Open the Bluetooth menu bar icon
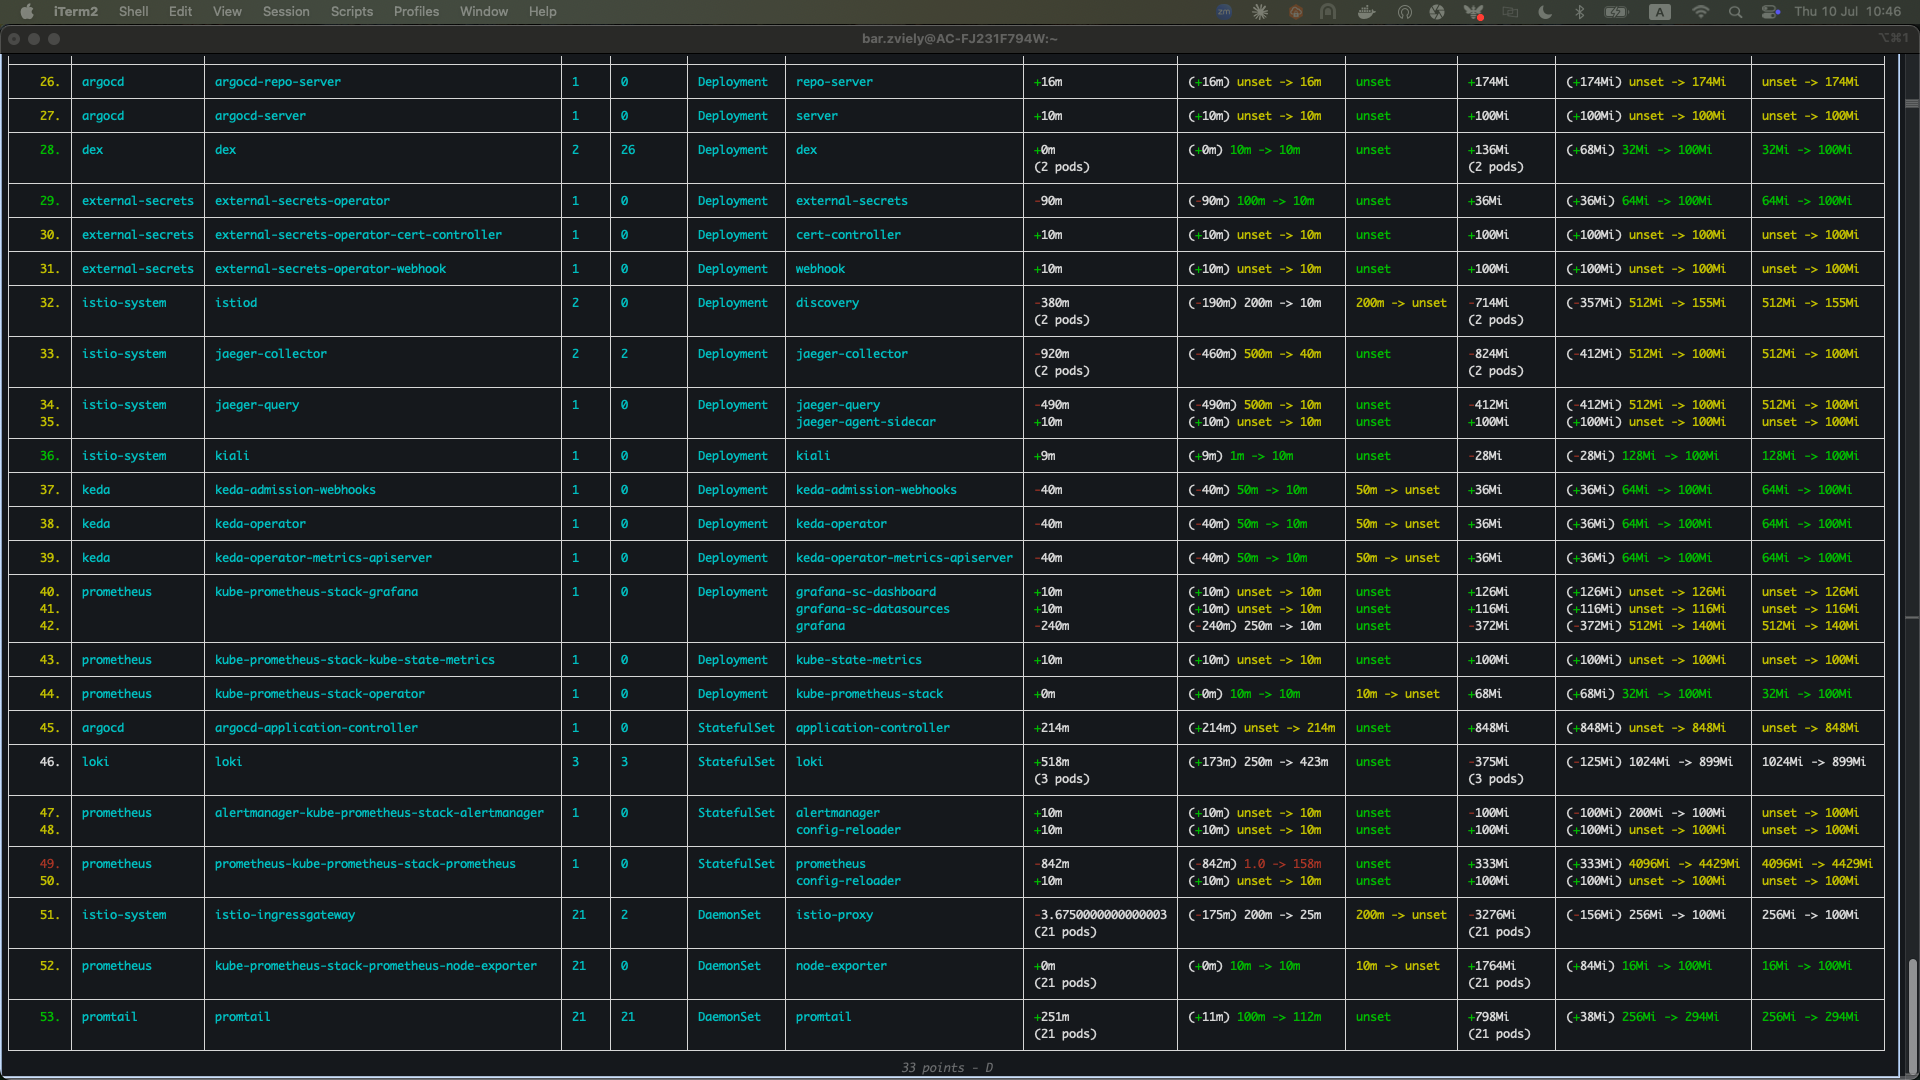This screenshot has height=1080, width=1920. 1580,11
